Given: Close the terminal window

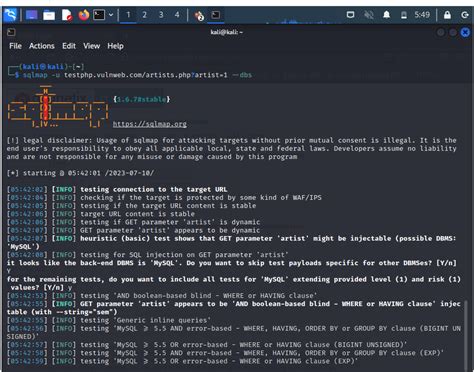Looking at the screenshot, I should click(465, 32).
